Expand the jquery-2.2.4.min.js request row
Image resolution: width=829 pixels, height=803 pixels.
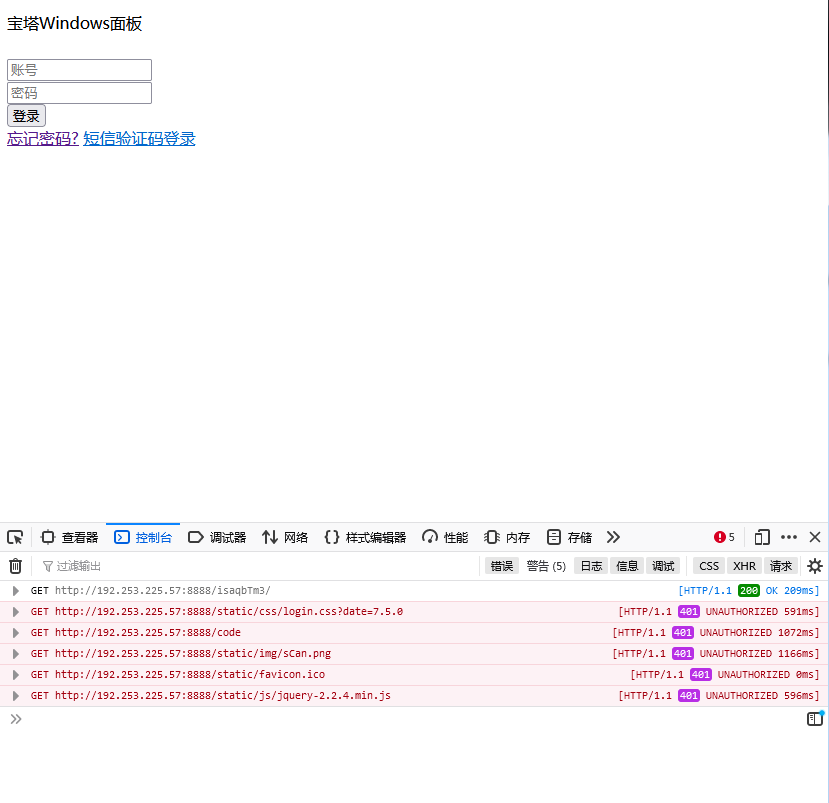(x=16, y=696)
